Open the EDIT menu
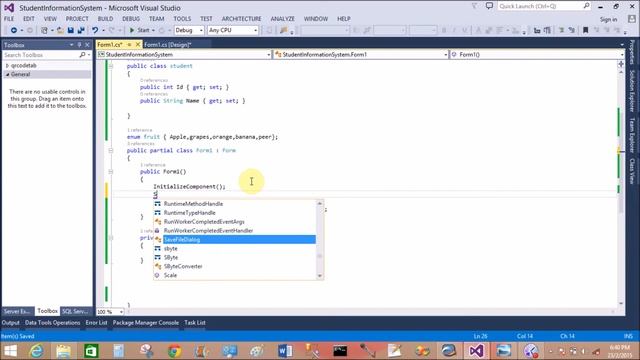This screenshot has width=640, height=360. (29, 19)
